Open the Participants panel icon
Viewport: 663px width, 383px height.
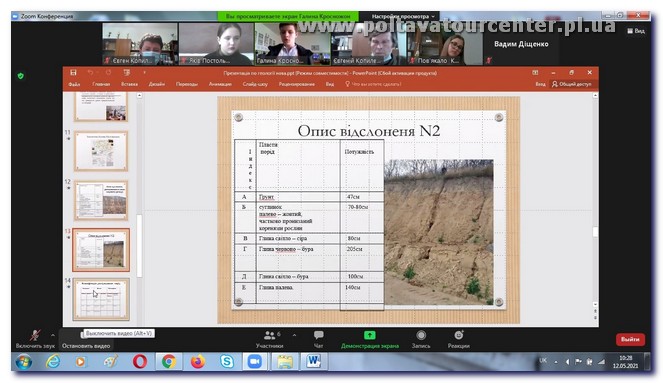[269, 335]
